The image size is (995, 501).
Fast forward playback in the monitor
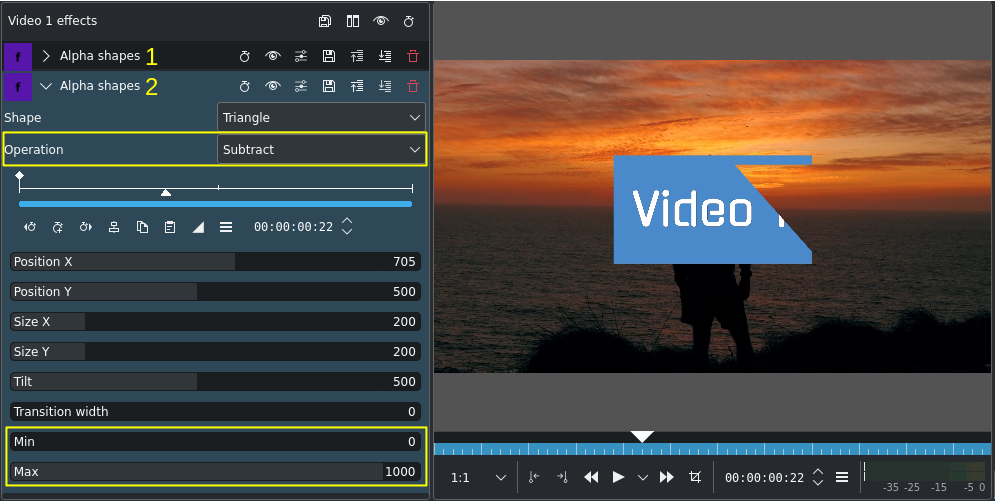666,478
